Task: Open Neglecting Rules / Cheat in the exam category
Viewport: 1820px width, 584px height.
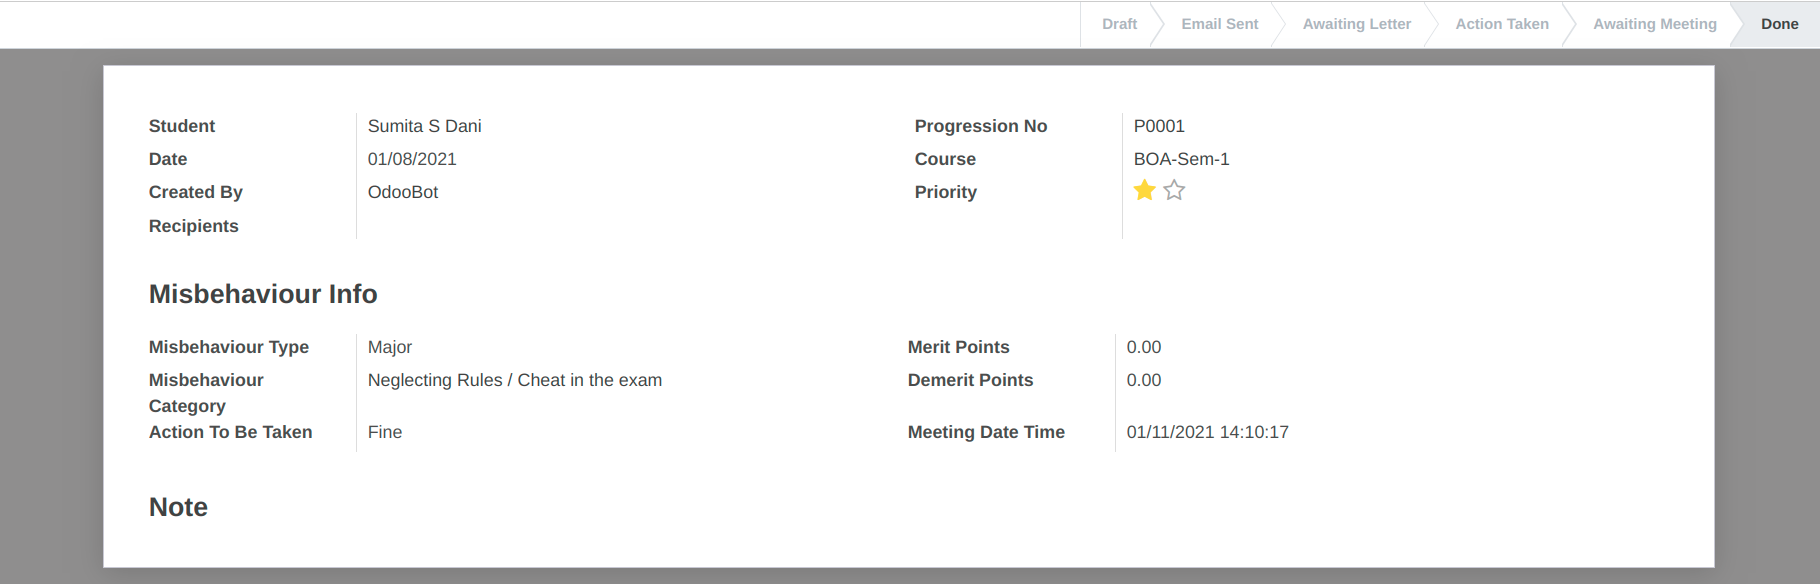Action: point(514,380)
